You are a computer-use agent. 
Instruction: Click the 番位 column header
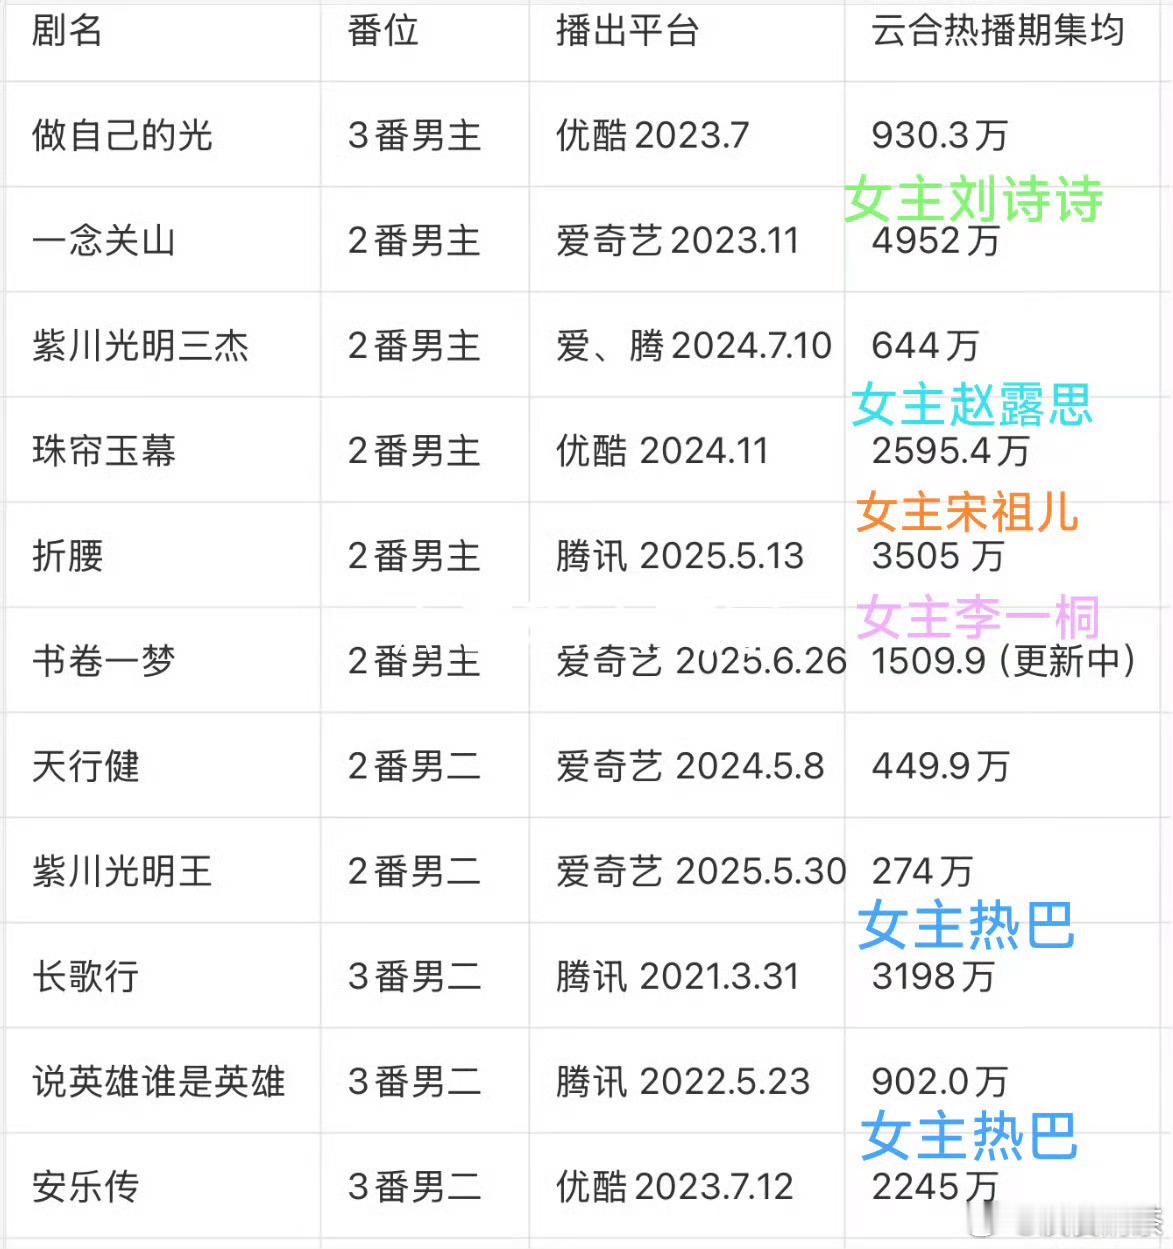pos(383,31)
